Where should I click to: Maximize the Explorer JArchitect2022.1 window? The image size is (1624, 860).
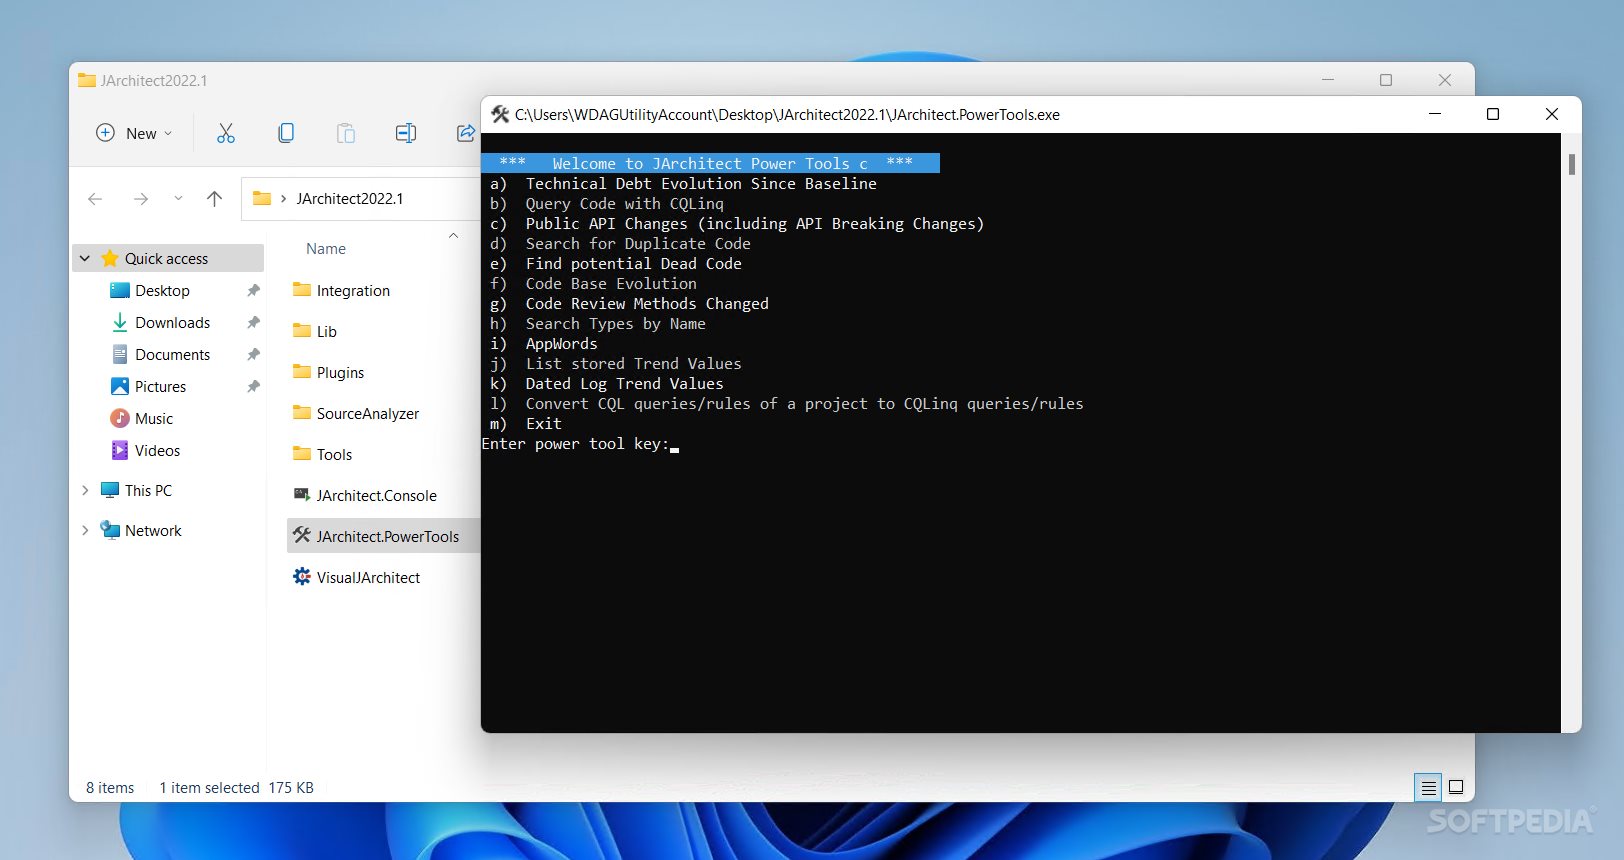(x=1386, y=80)
